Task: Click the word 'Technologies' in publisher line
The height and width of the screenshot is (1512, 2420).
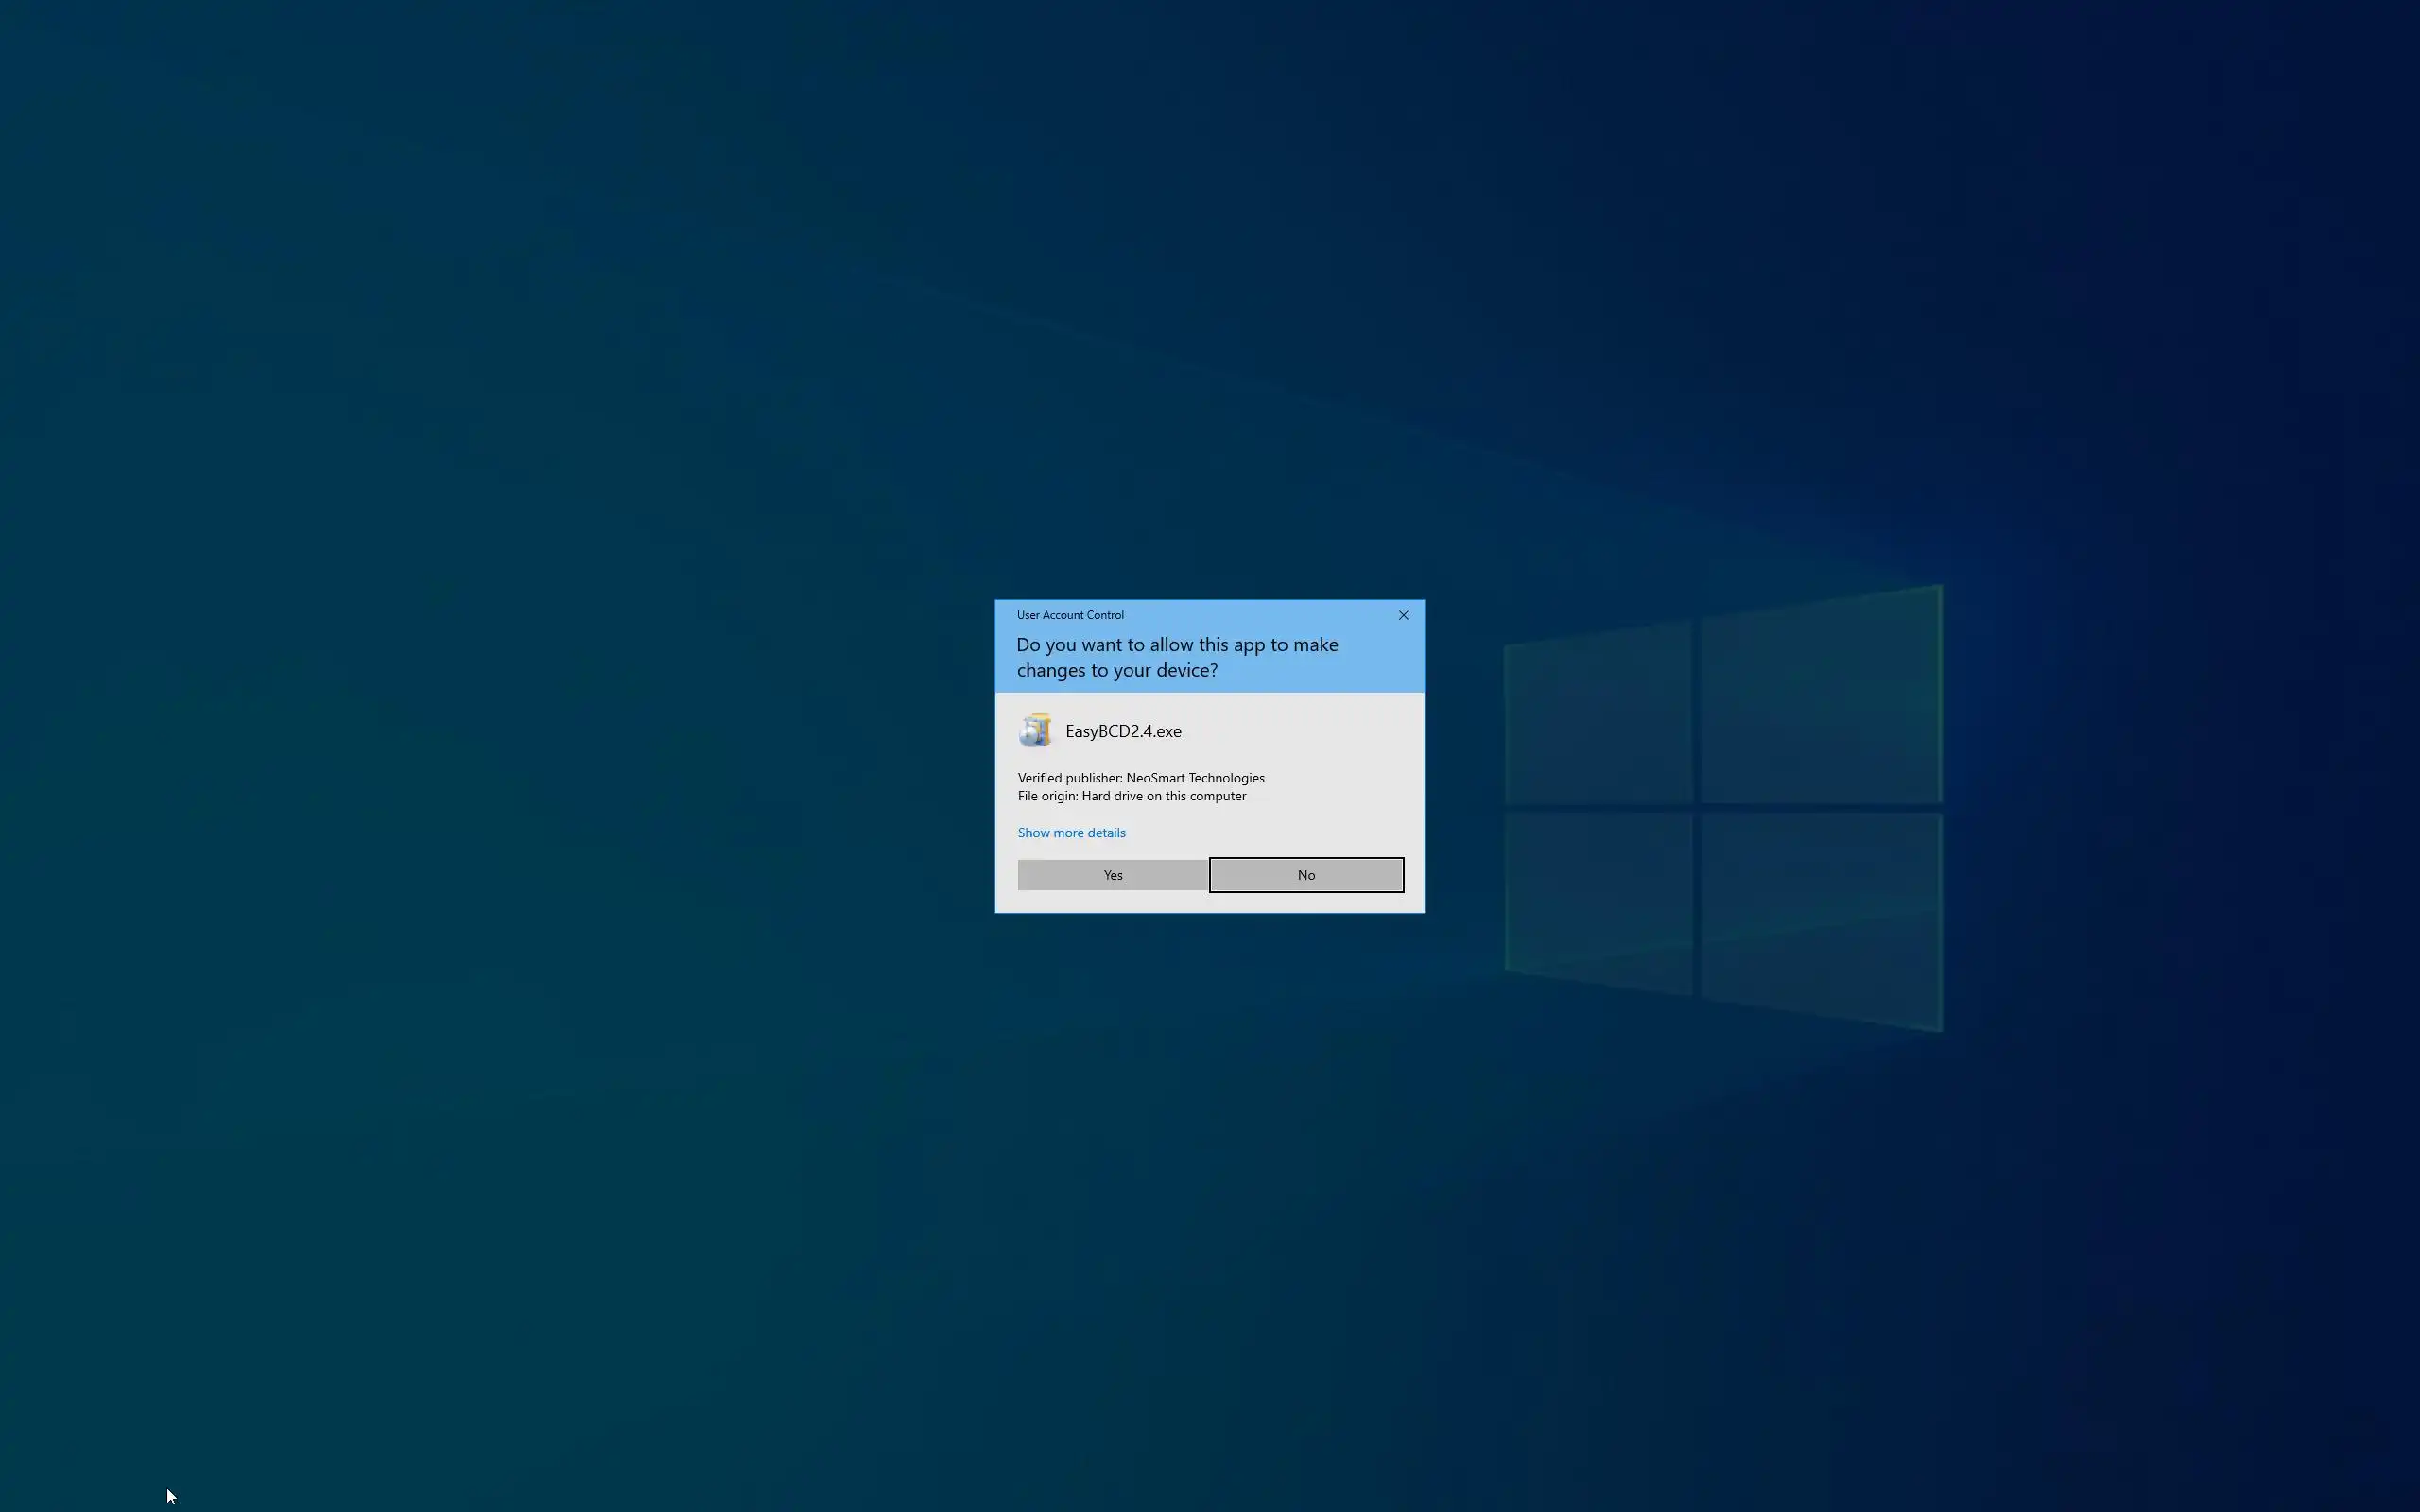Action: point(1226,778)
